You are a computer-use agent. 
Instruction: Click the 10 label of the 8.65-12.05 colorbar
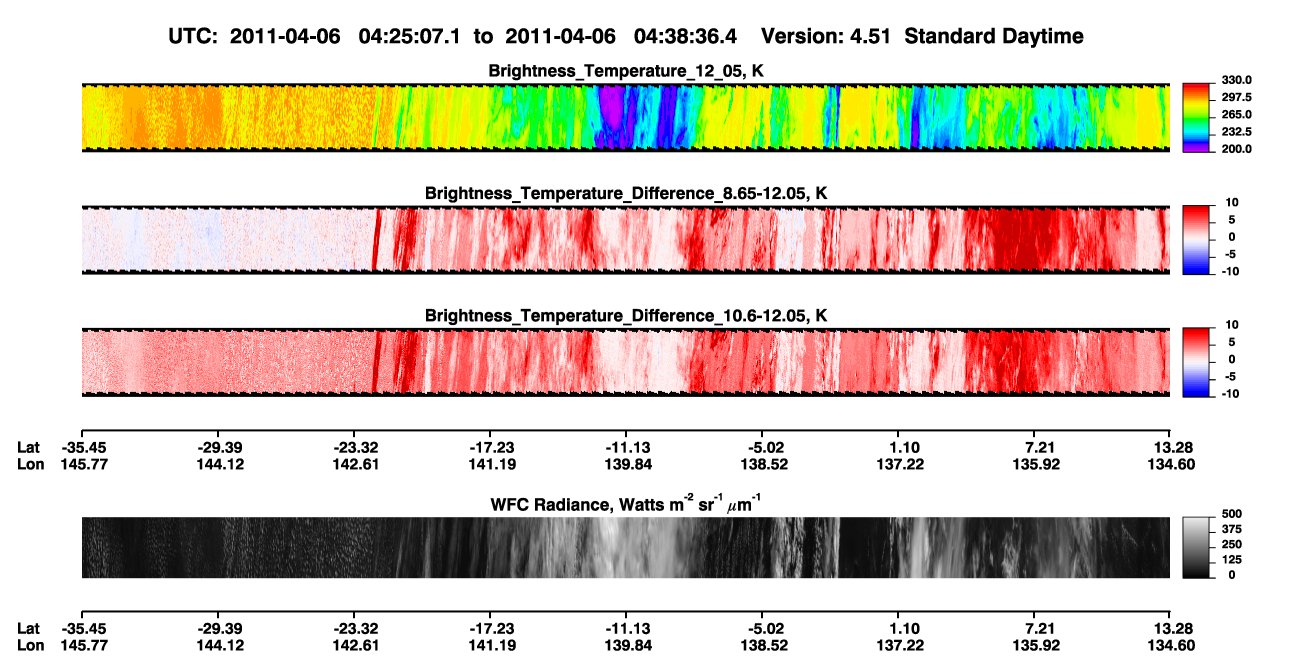pos(1233,203)
